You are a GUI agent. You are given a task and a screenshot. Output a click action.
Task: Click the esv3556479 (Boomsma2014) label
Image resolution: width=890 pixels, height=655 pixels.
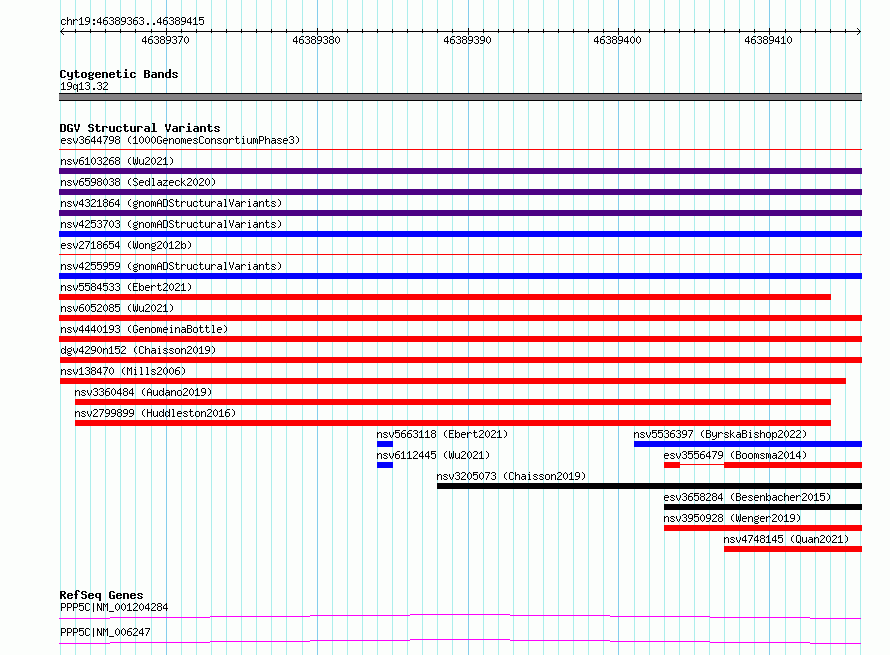tap(735, 455)
